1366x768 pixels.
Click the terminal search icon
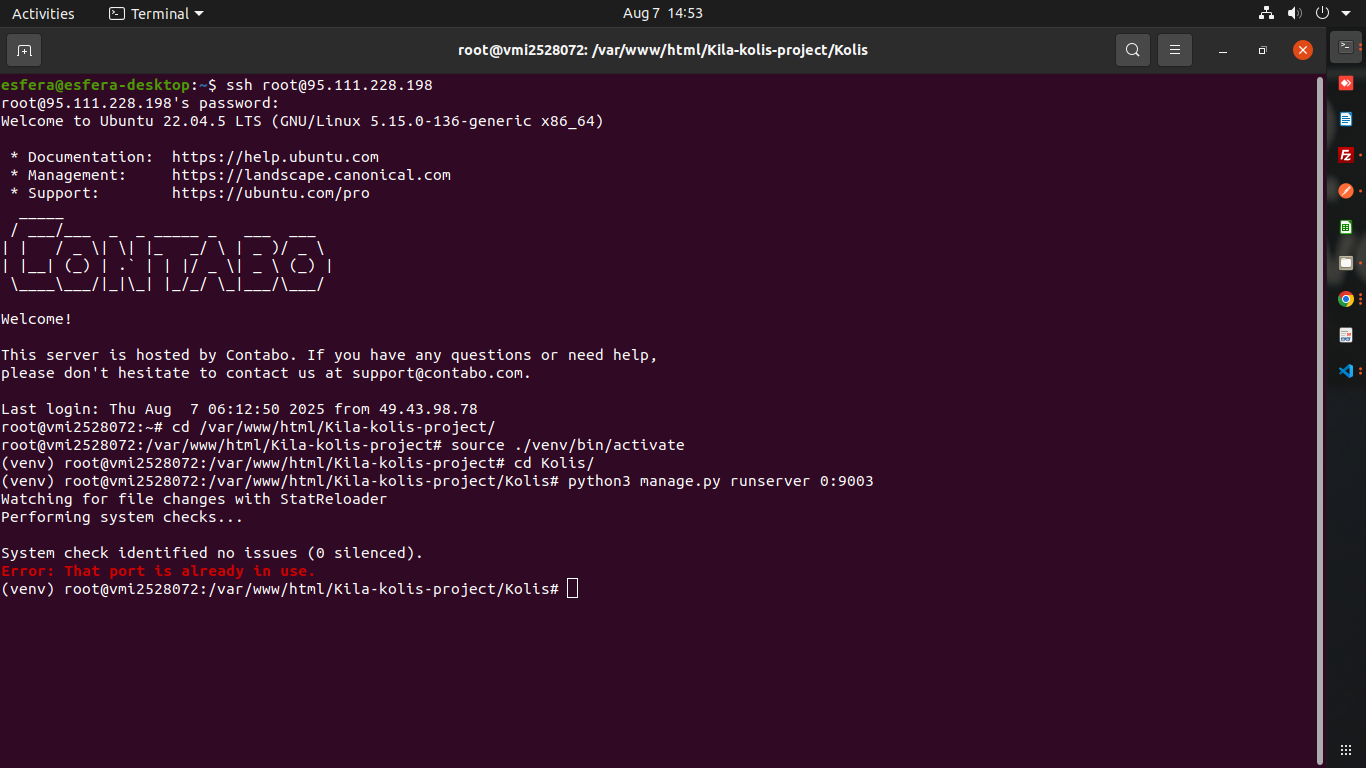(1132, 50)
